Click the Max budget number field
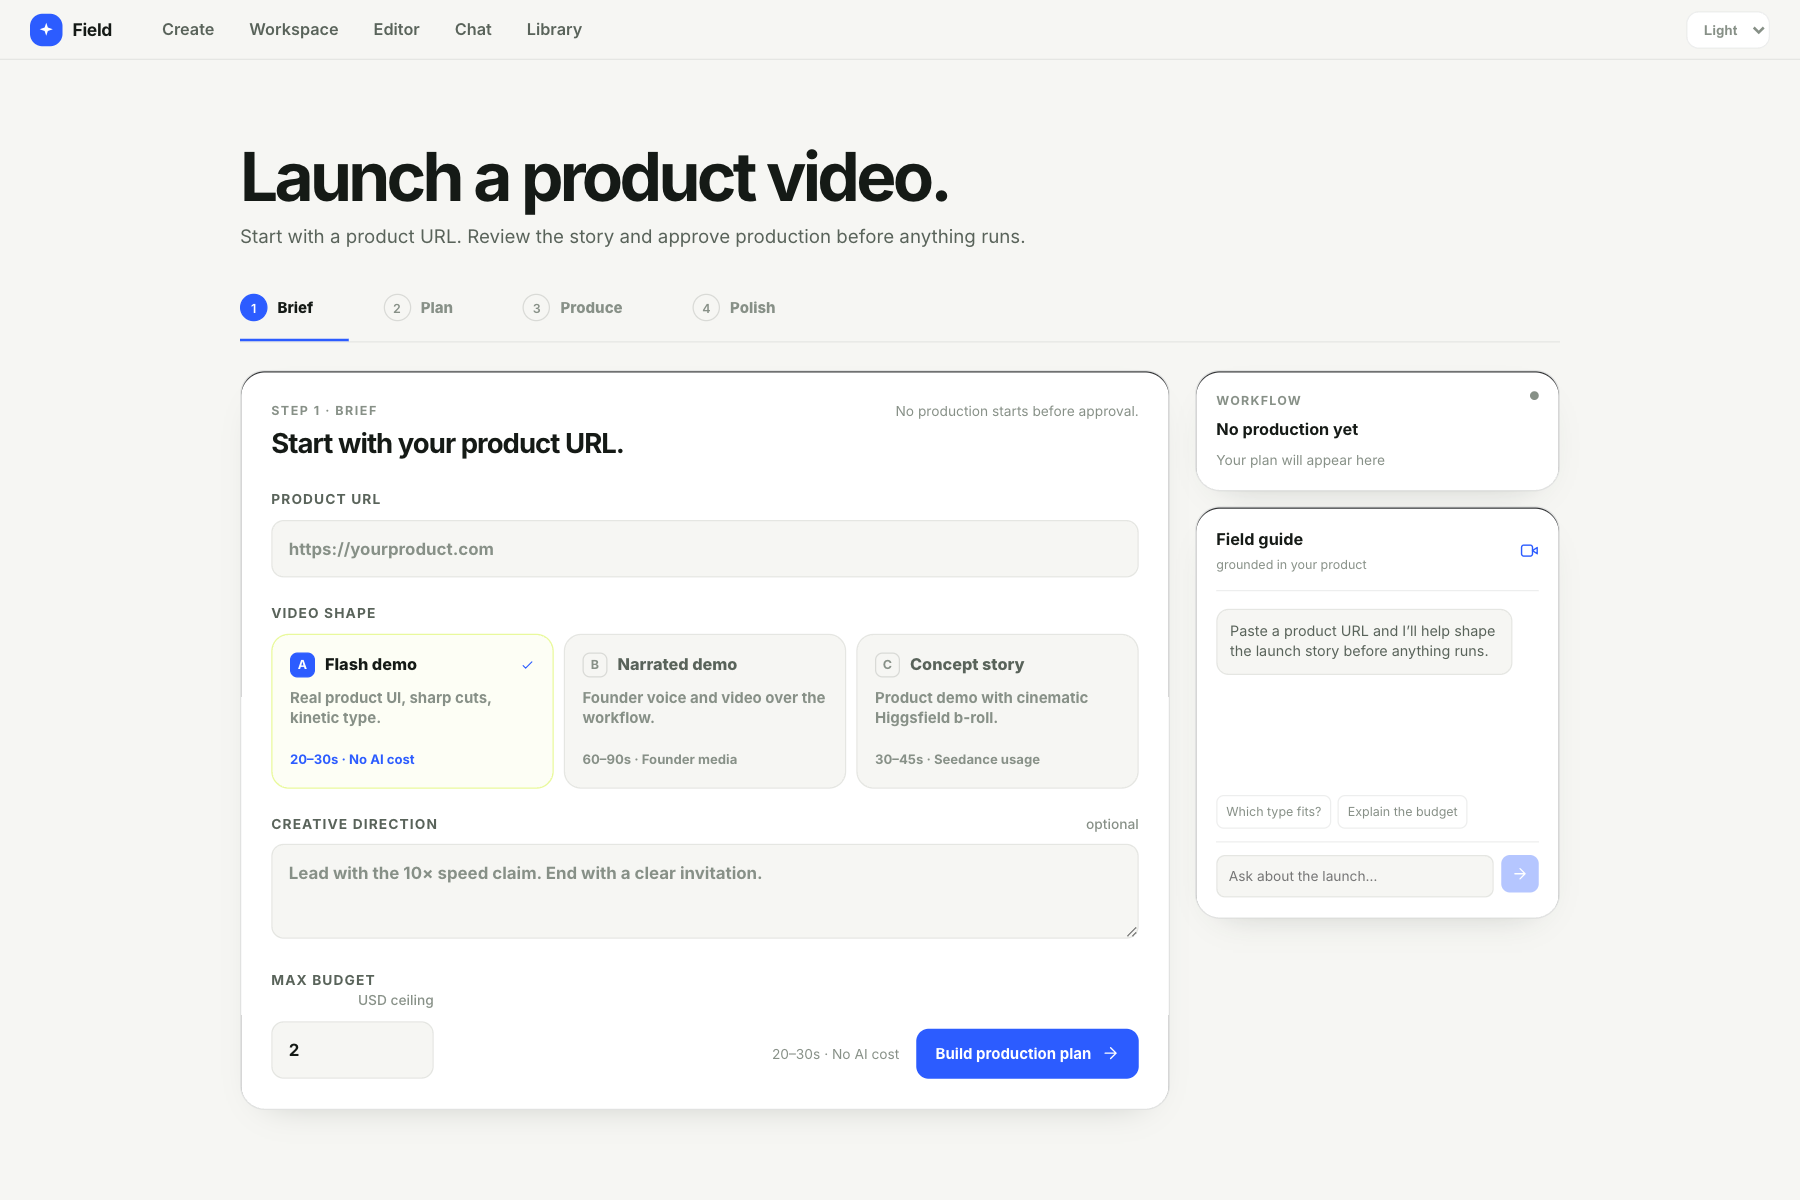This screenshot has height=1200, width=1800. [x=352, y=1050]
